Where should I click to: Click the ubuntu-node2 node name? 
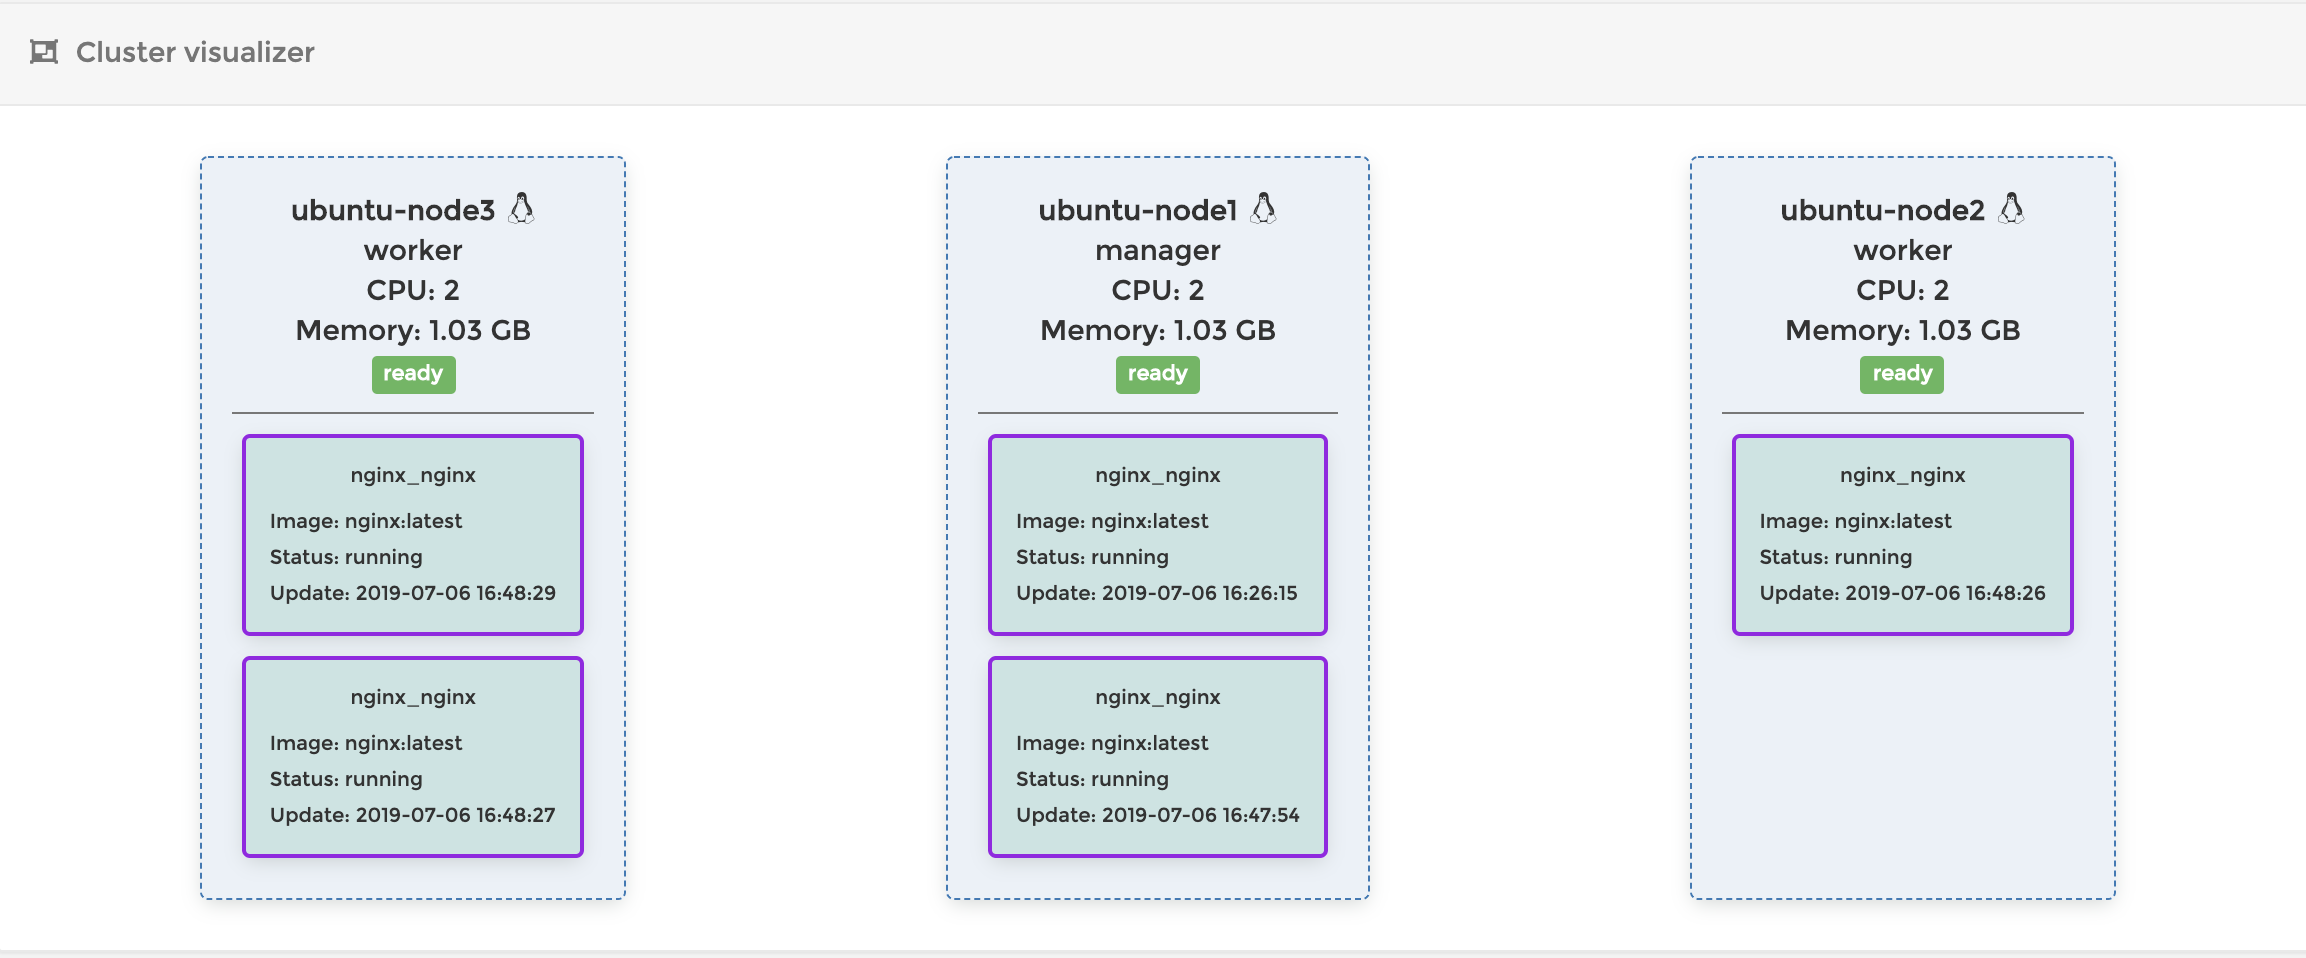pos(1882,210)
